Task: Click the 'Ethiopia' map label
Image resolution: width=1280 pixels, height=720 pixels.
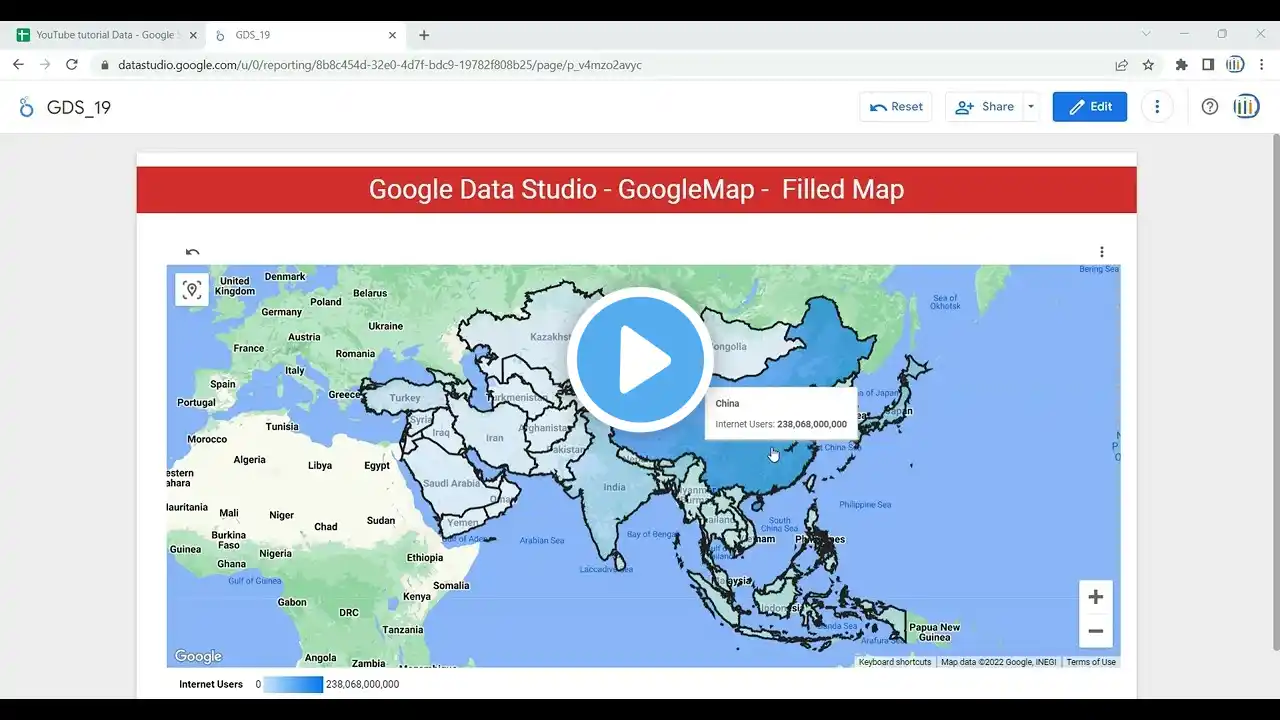Action: point(425,558)
